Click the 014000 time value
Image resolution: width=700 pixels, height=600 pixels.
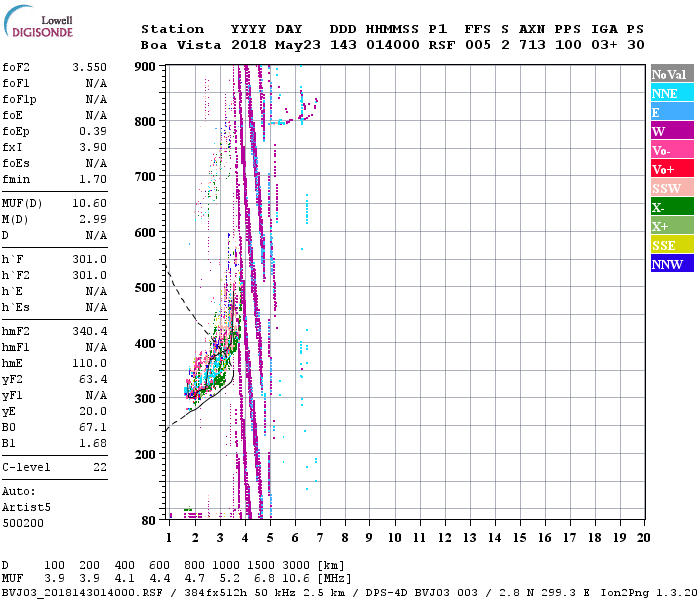pos(392,45)
